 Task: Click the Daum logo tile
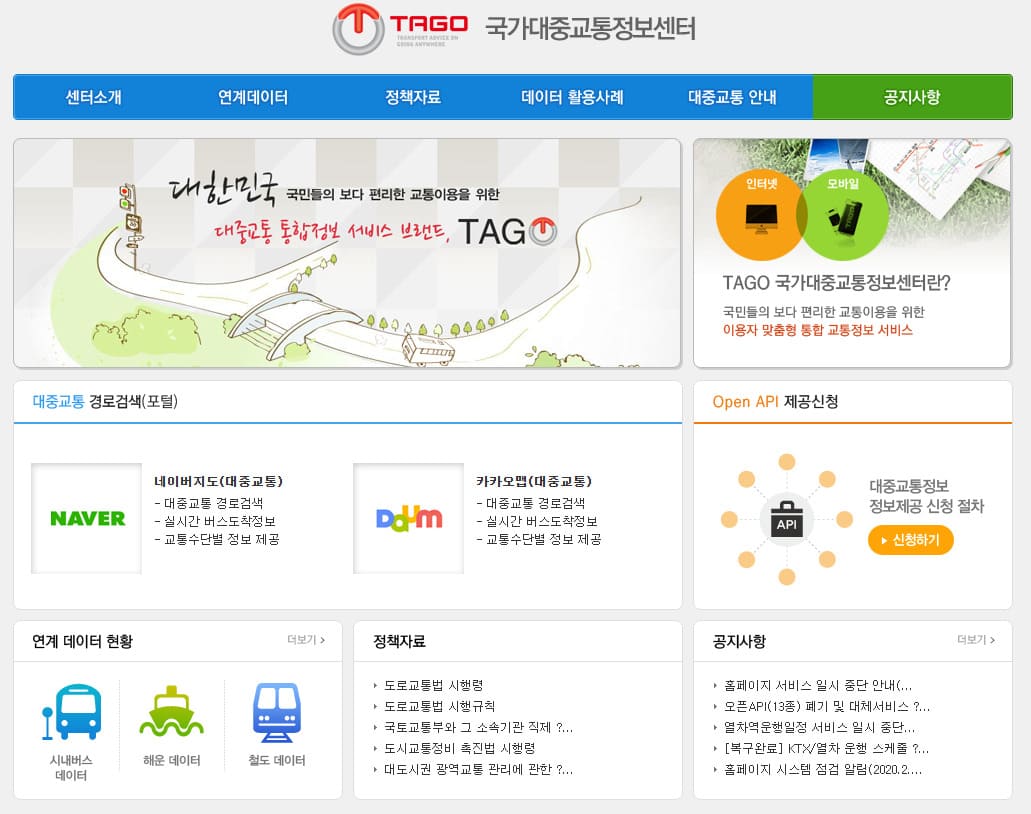pyautogui.click(x=408, y=518)
